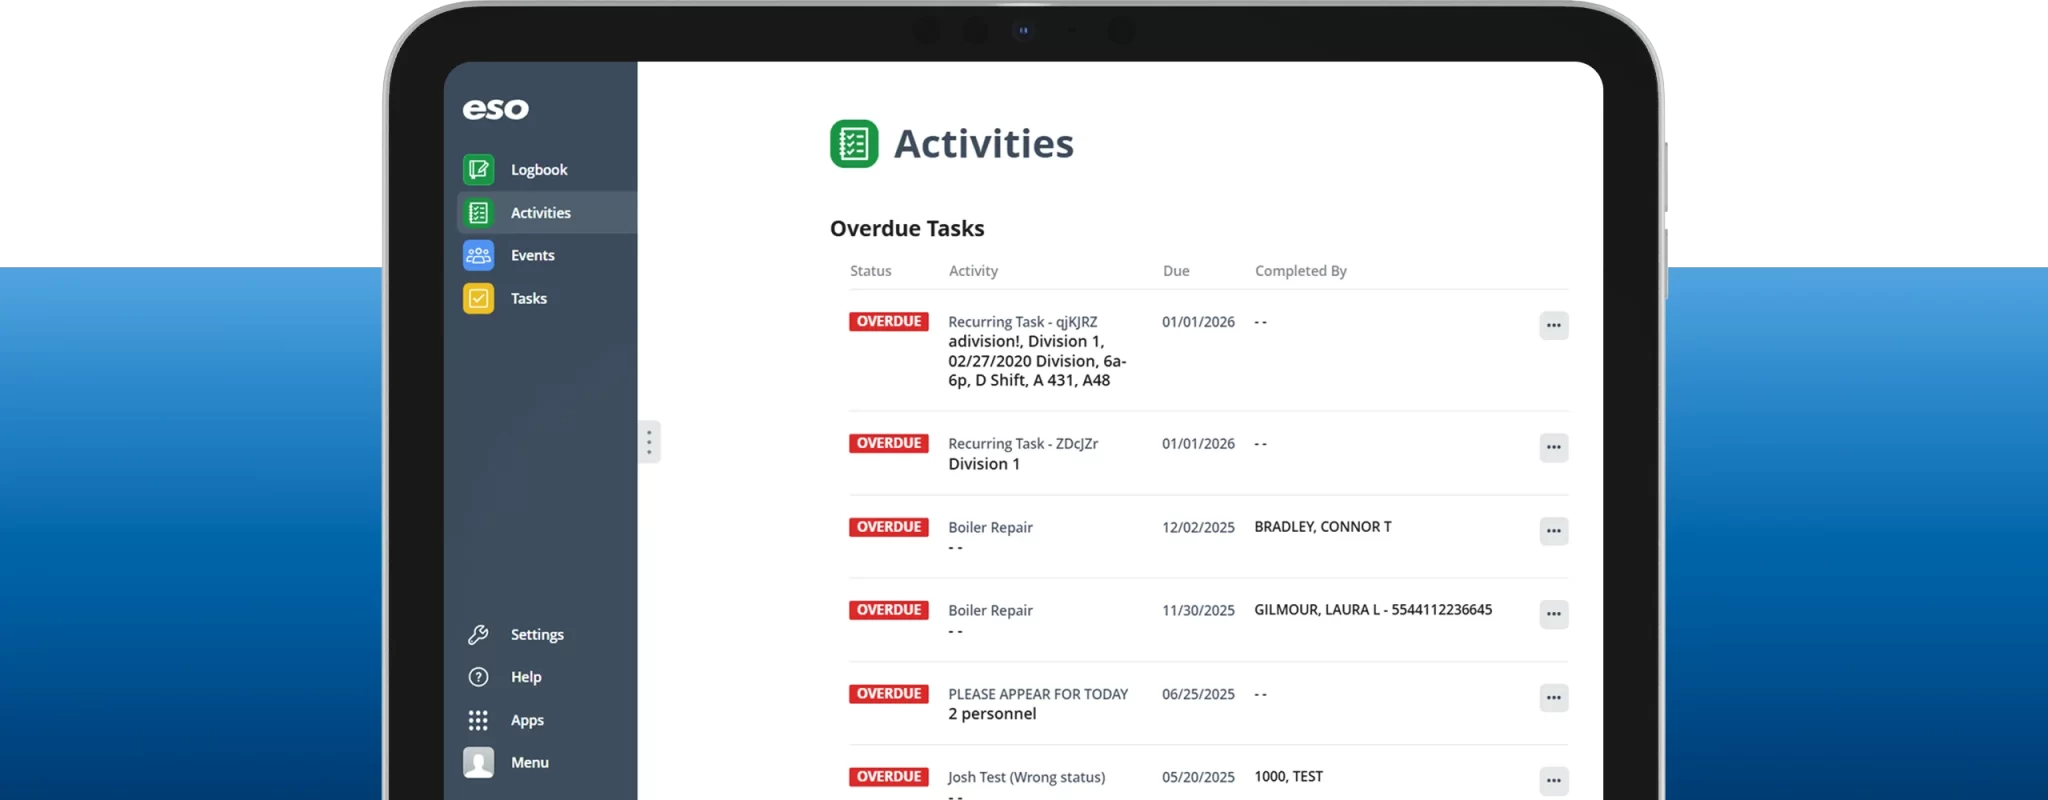Open the Logbook icon in sidebar

[478, 170]
